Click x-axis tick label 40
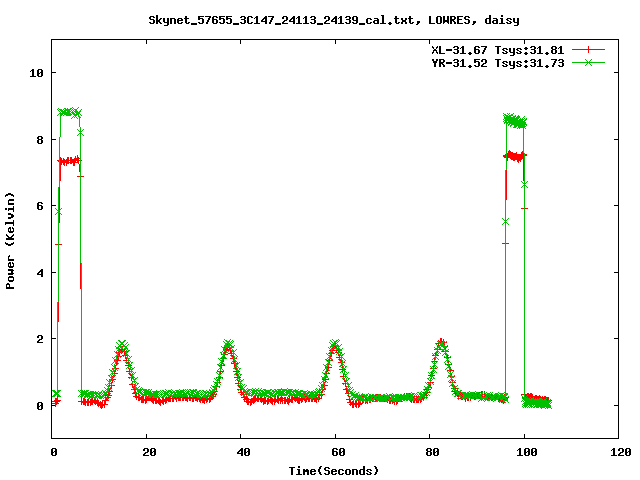This screenshot has width=640, height=480. click(x=244, y=452)
